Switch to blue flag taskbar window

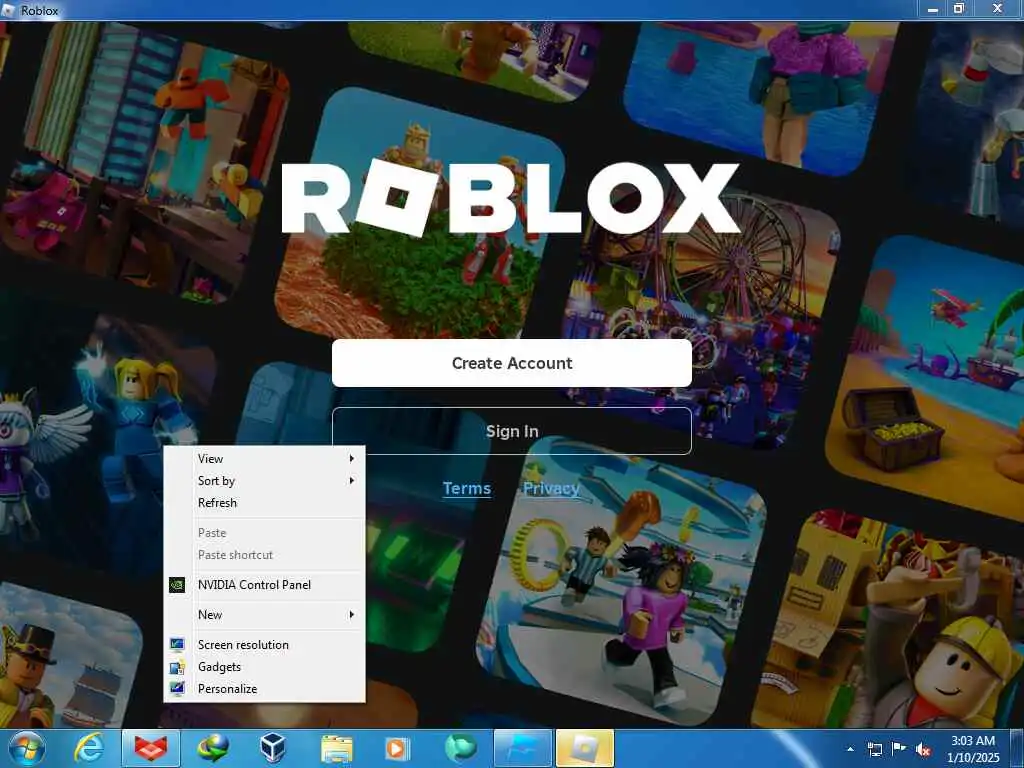(522, 748)
